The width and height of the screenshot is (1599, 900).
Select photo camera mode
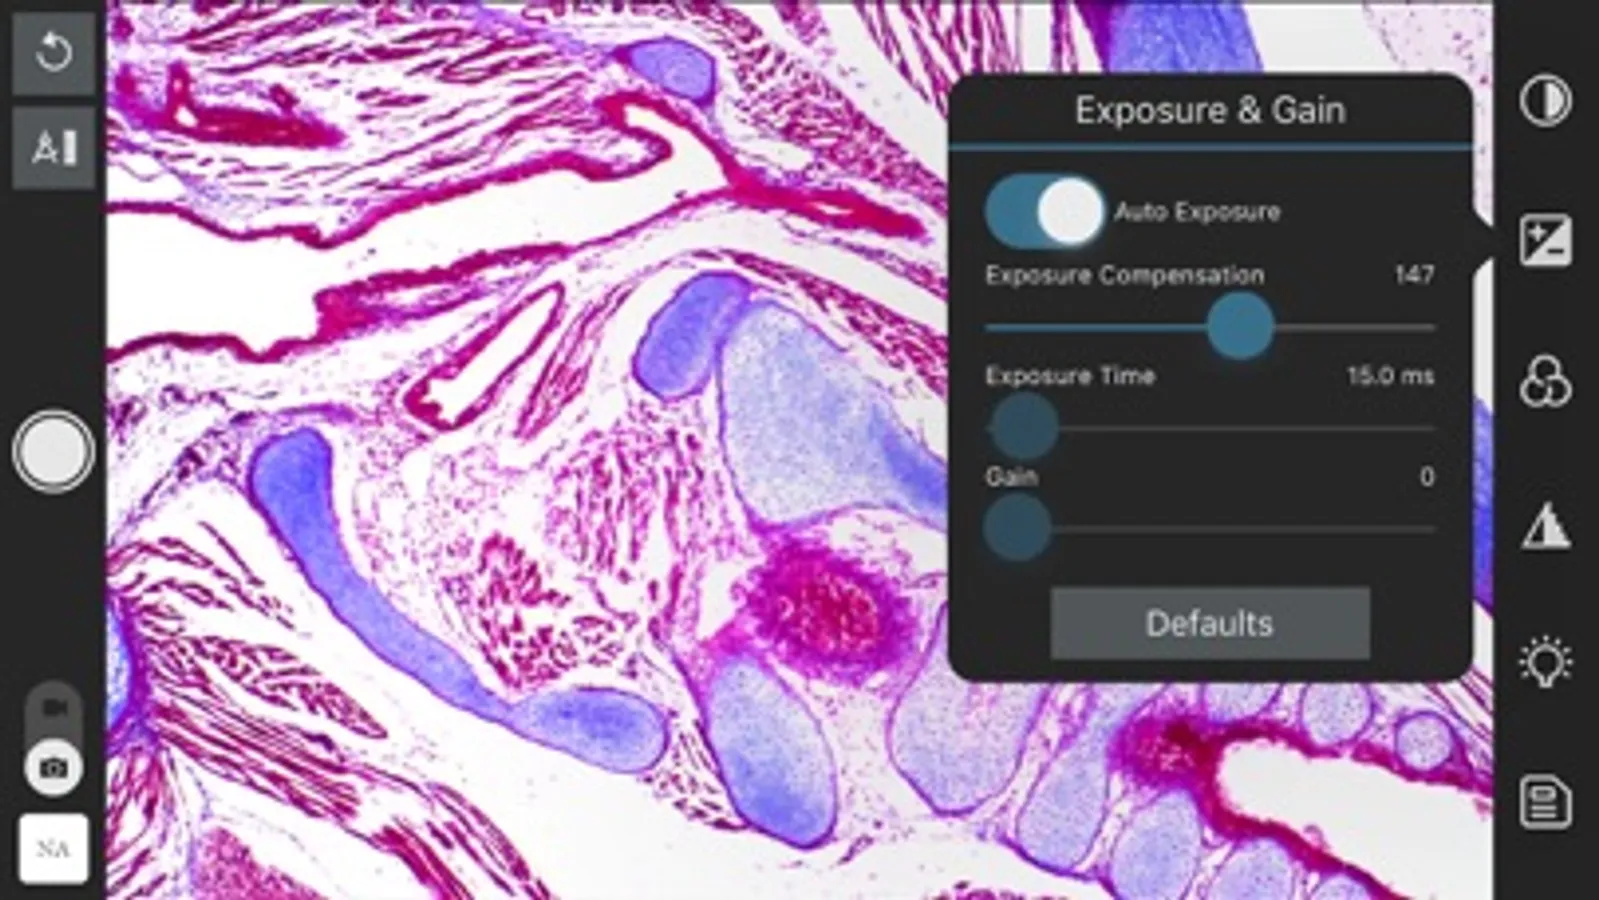click(x=54, y=768)
